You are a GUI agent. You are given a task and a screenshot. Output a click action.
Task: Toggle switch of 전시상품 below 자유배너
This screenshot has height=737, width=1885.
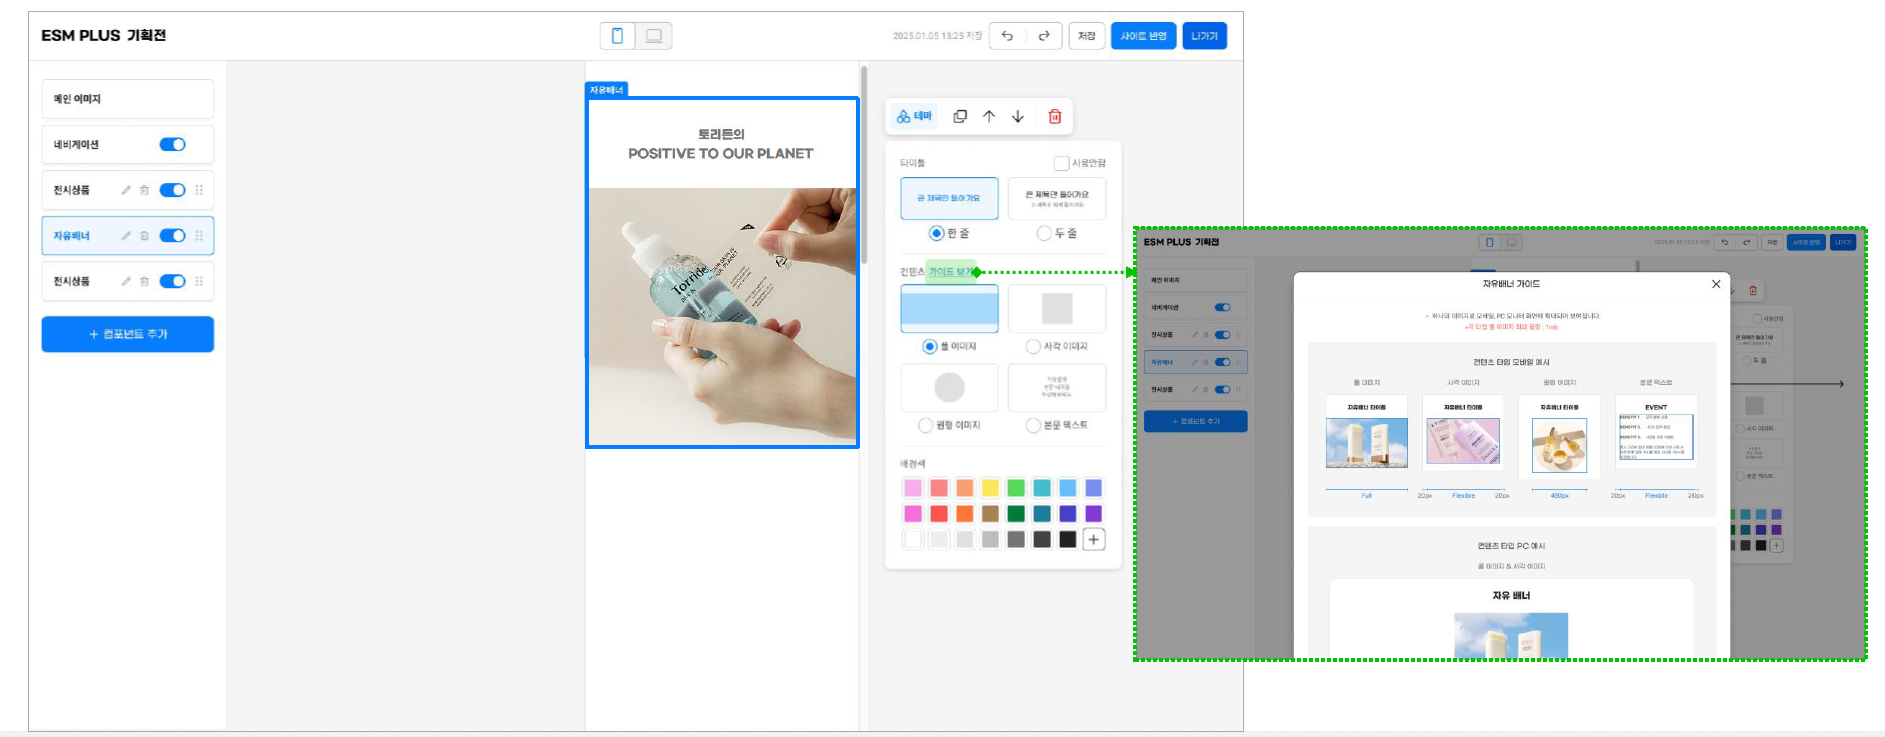172,281
